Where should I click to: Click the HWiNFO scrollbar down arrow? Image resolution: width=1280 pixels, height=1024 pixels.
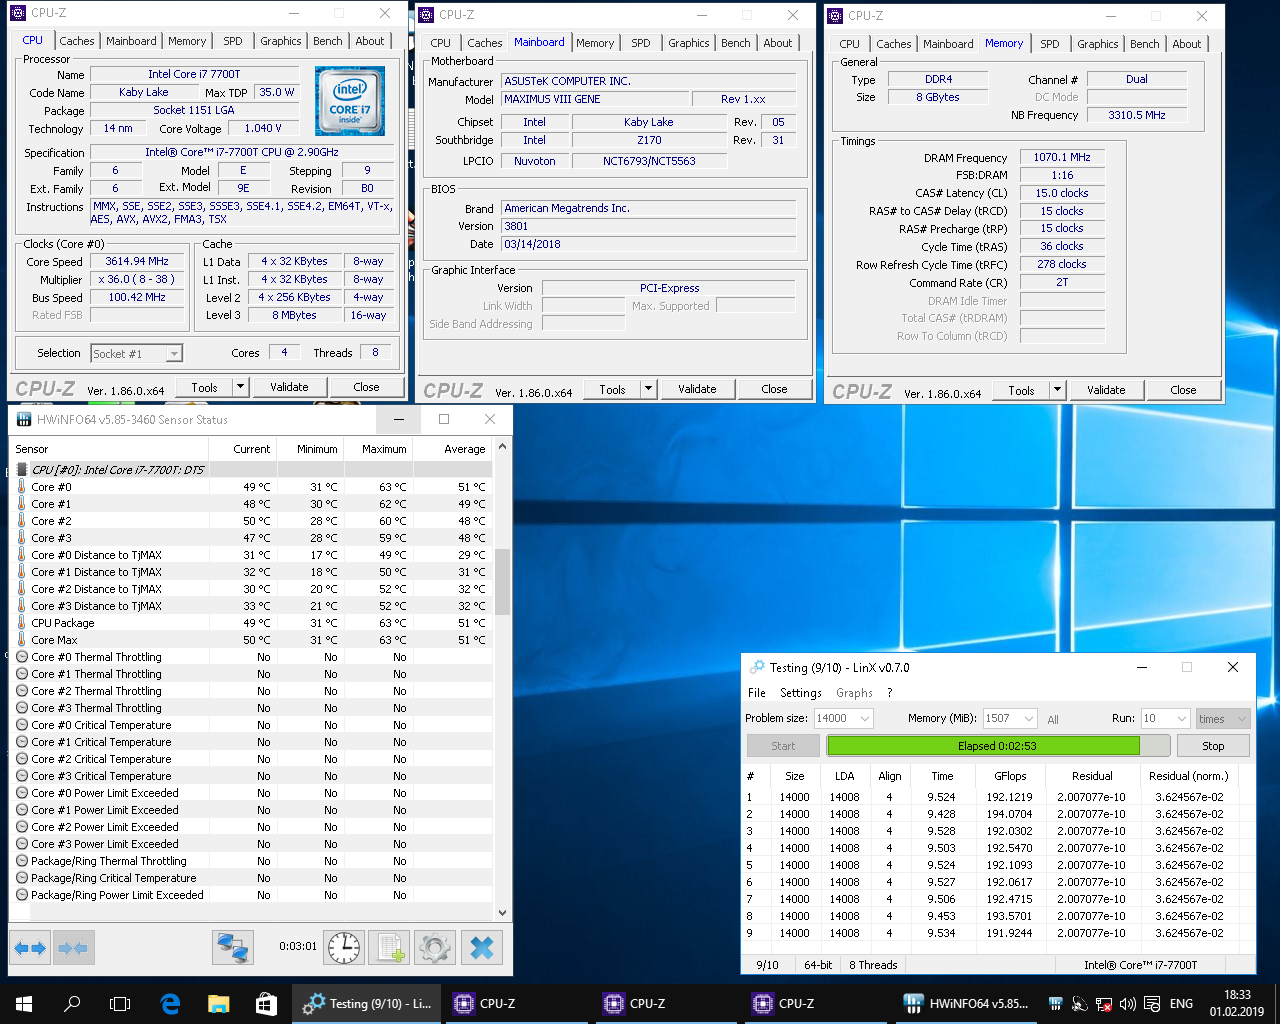(502, 912)
